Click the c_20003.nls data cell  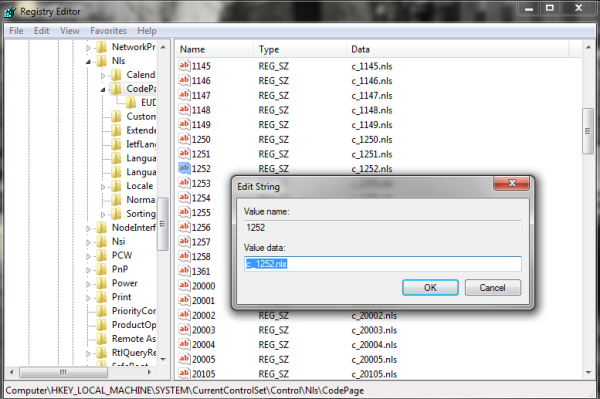374,330
